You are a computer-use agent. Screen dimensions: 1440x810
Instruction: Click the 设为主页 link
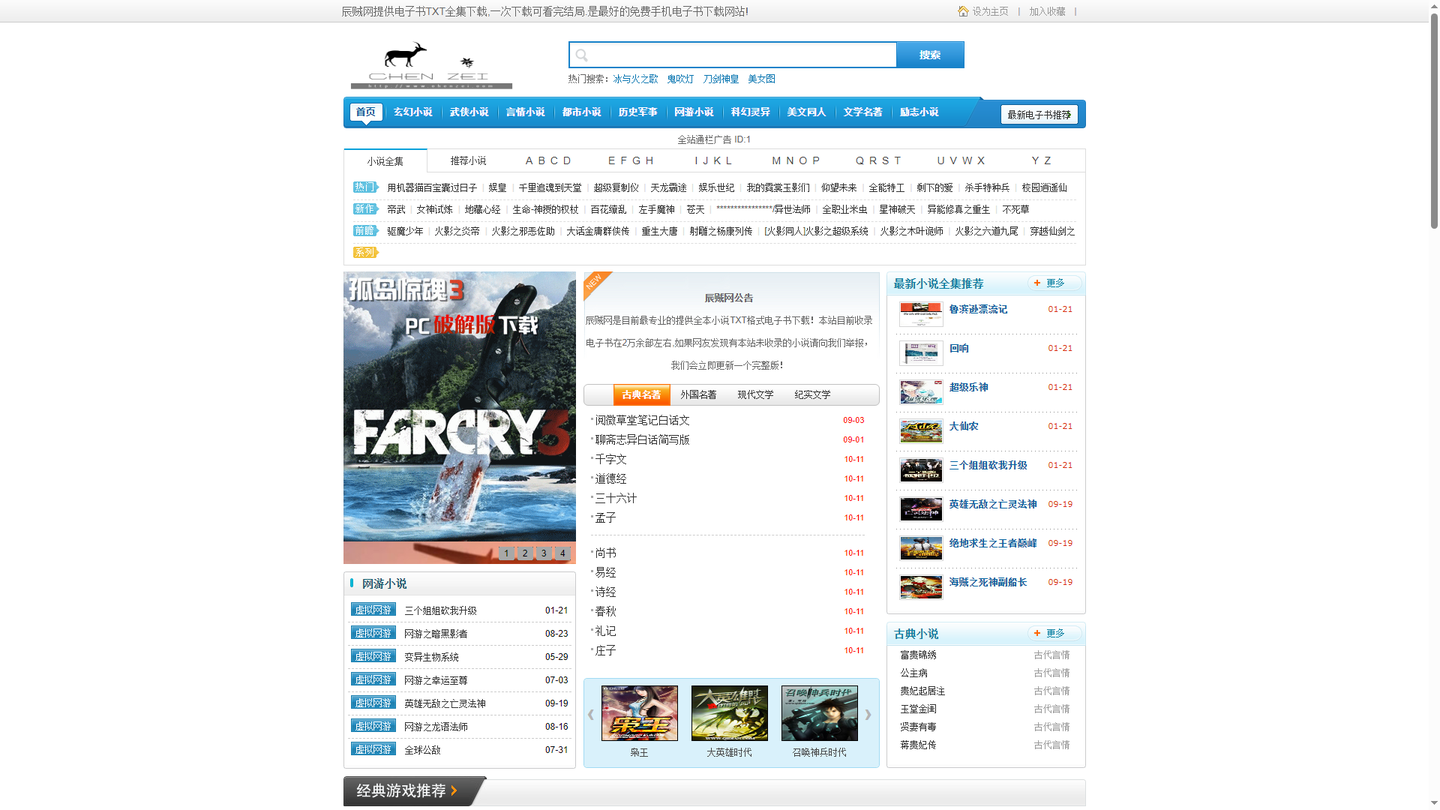[x=990, y=12]
